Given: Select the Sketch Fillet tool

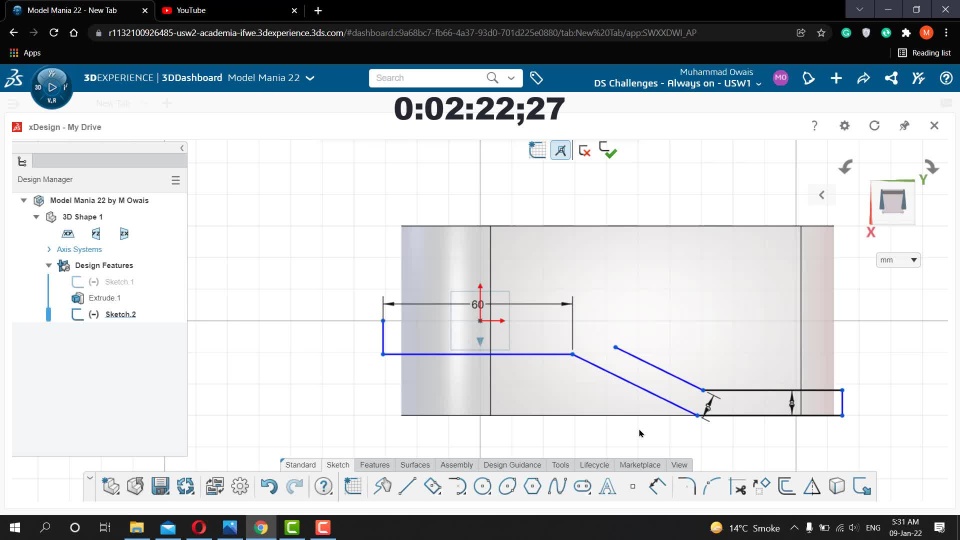Looking at the screenshot, I should click(687, 486).
